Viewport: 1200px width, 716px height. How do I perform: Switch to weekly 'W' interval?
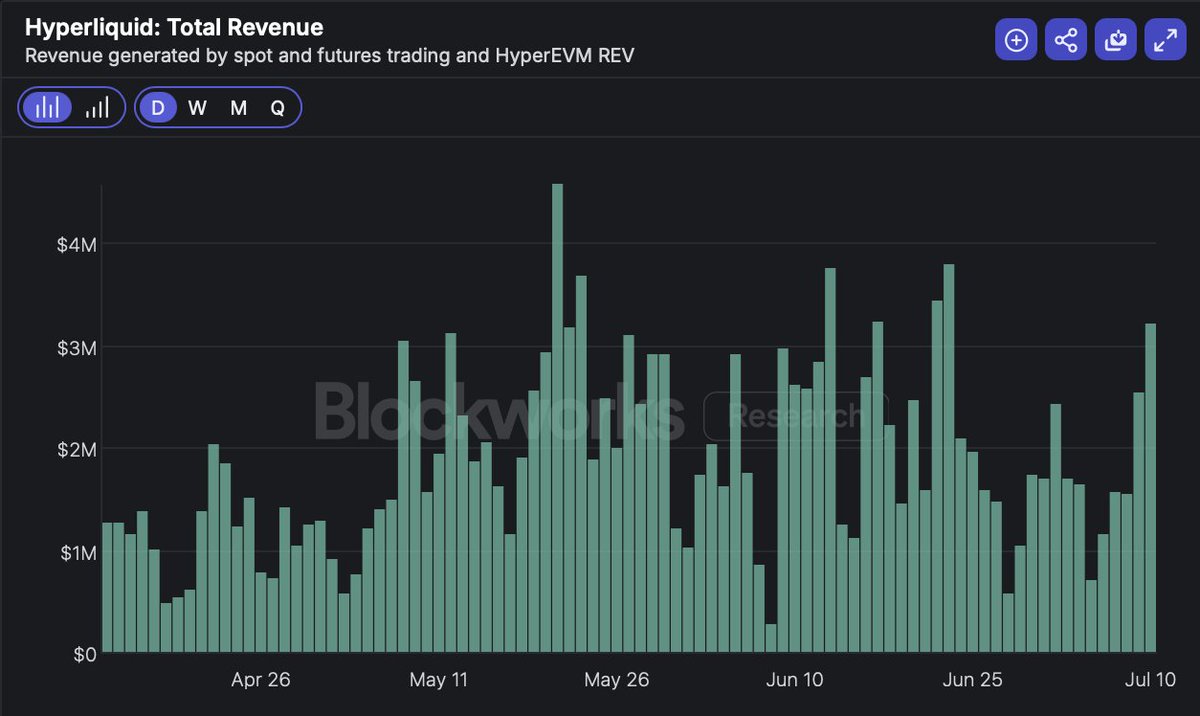click(x=197, y=108)
